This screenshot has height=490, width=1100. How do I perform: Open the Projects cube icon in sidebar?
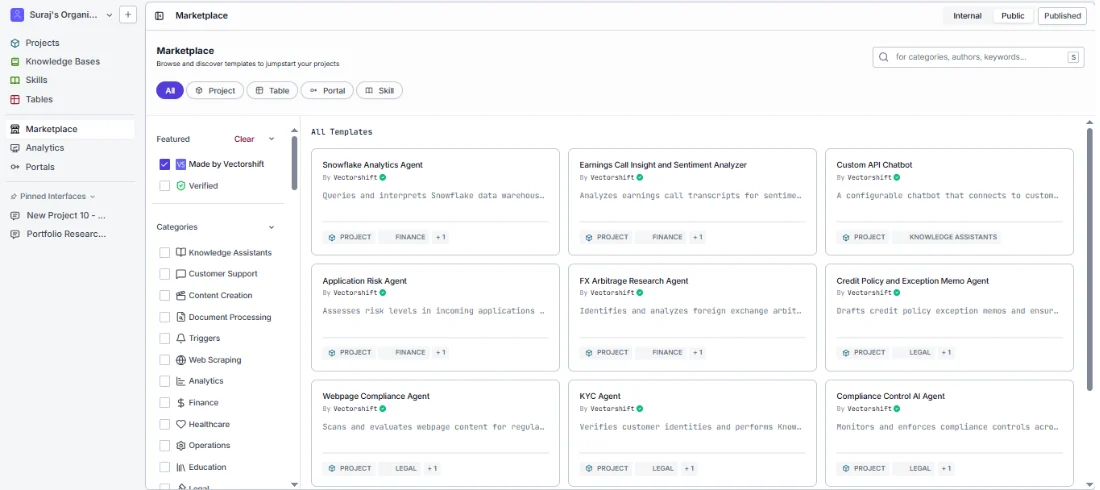15,43
